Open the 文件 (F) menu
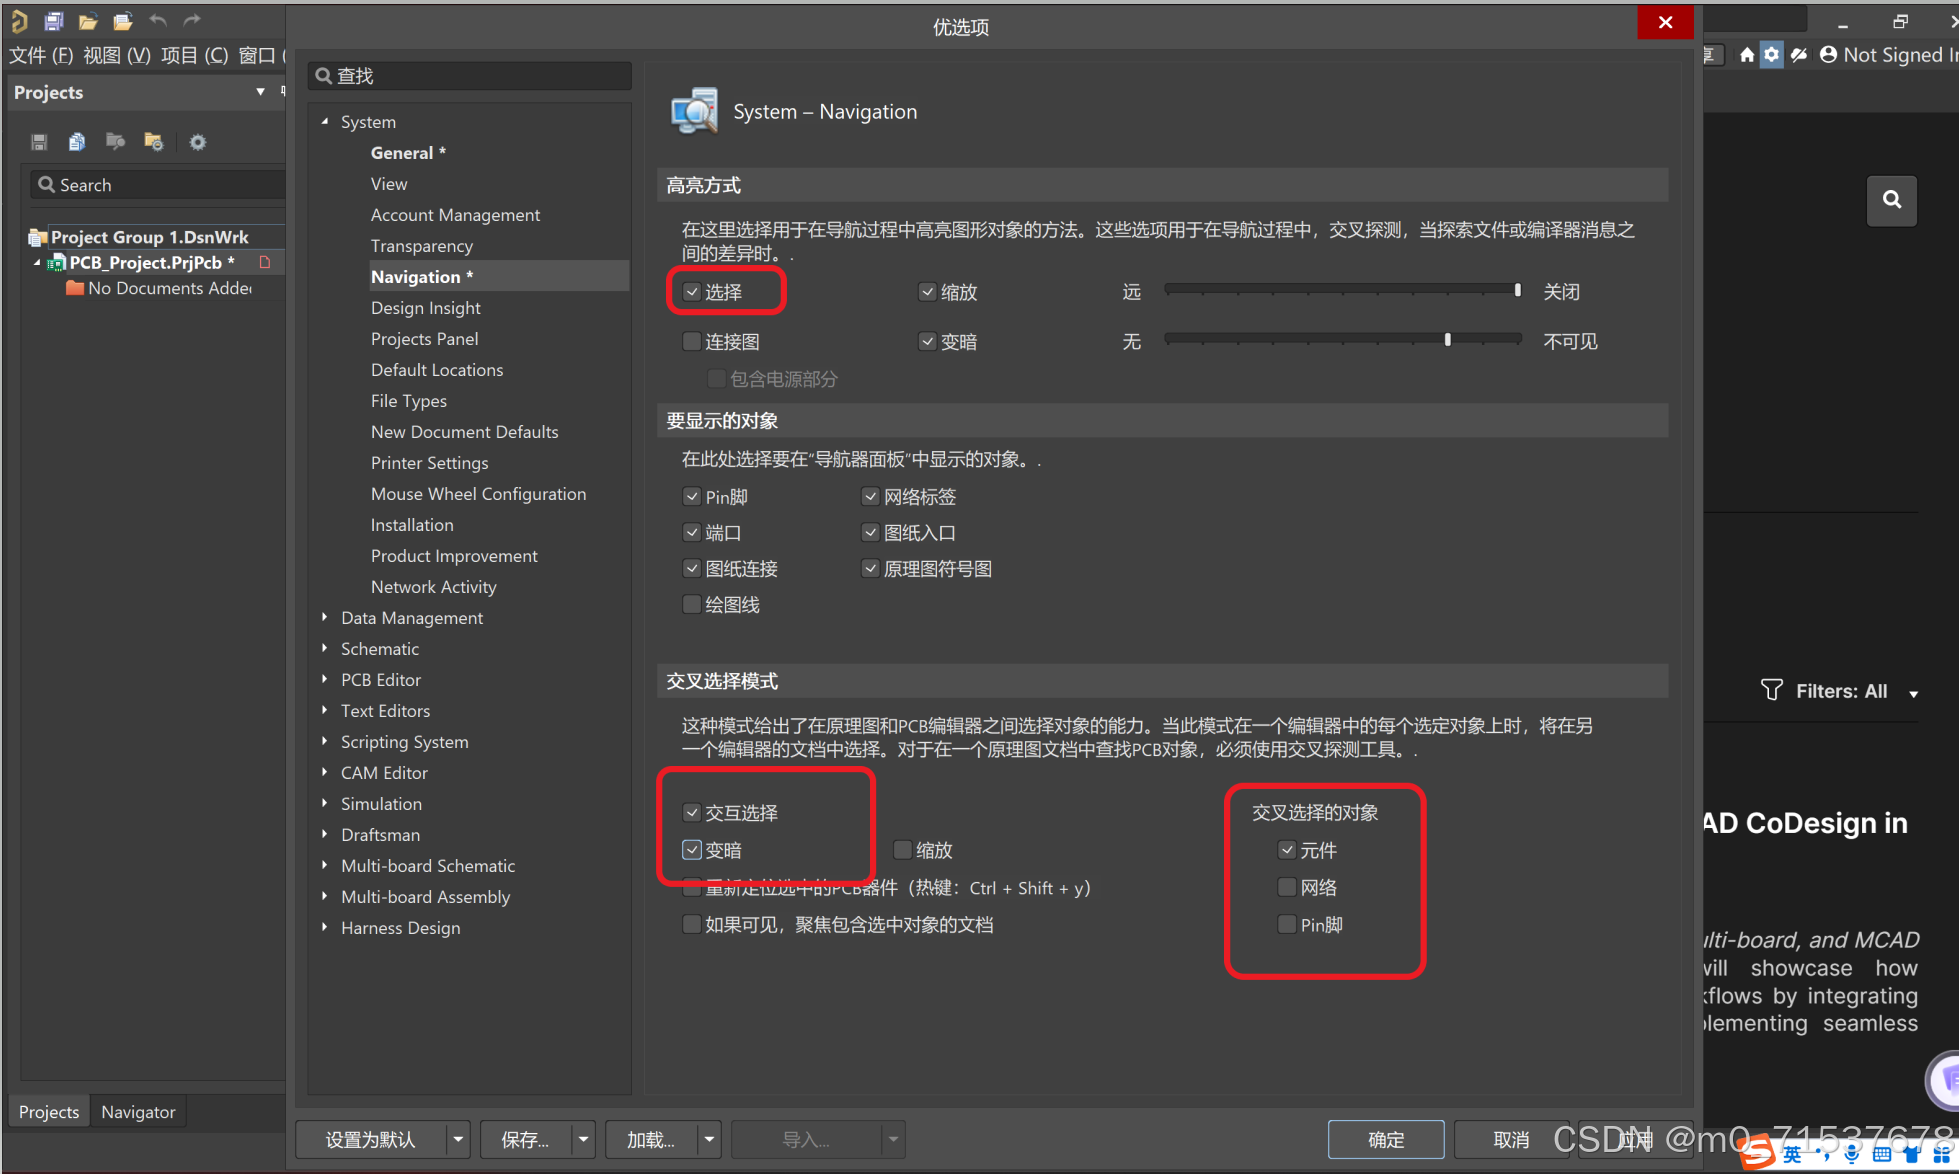This screenshot has width=1959, height=1174. click(x=41, y=55)
